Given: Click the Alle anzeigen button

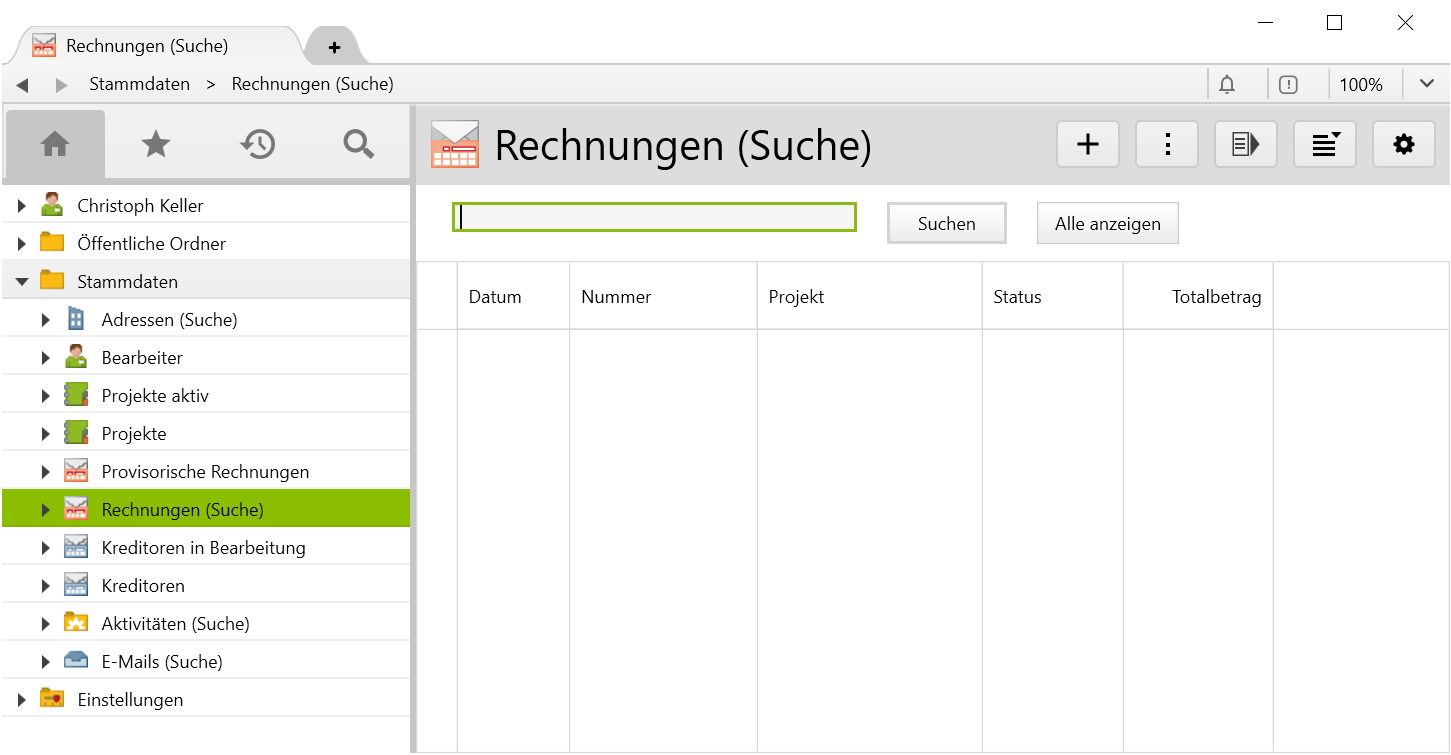Looking at the screenshot, I should point(1107,223).
